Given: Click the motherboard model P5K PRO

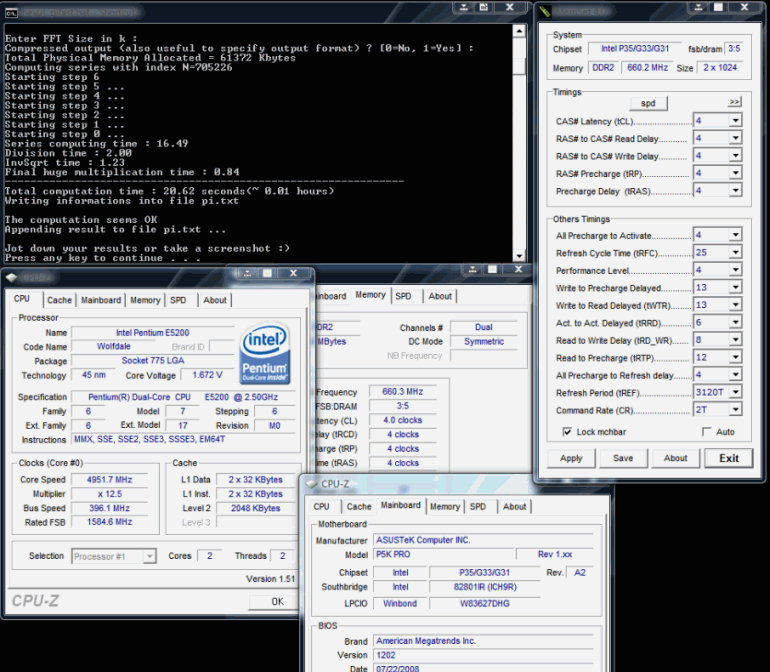Looking at the screenshot, I should click(x=443, y=555).
